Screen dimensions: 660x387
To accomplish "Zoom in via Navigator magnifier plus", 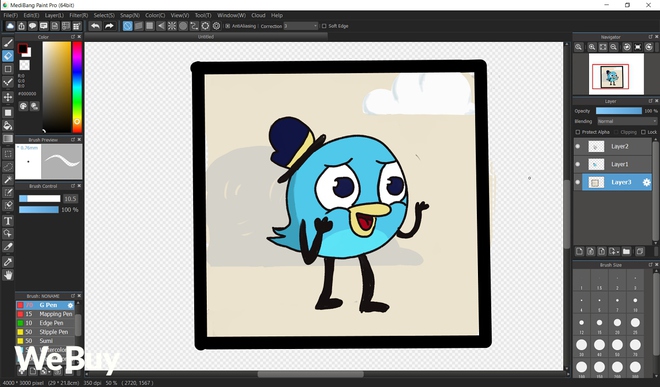I will (592, 47).
